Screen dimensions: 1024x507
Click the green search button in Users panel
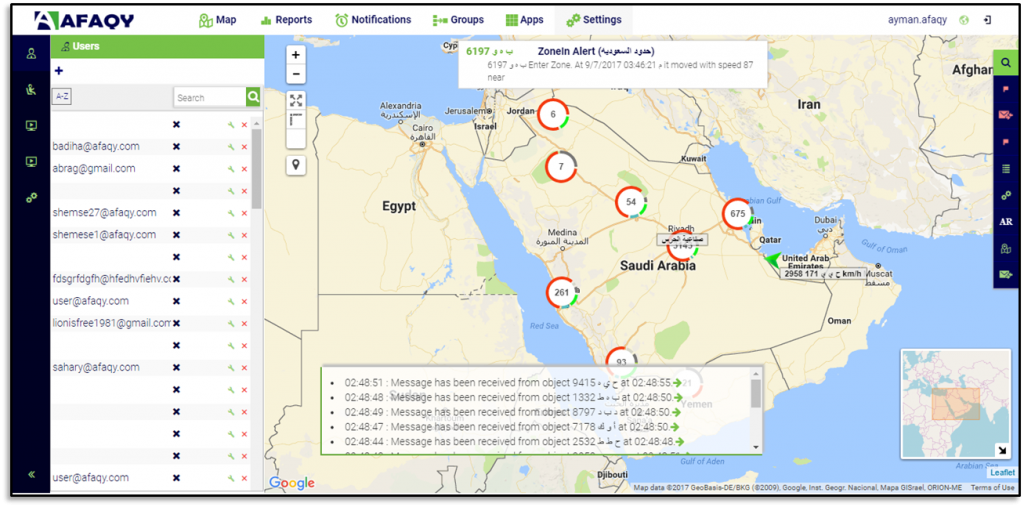(x=253, y=97)
